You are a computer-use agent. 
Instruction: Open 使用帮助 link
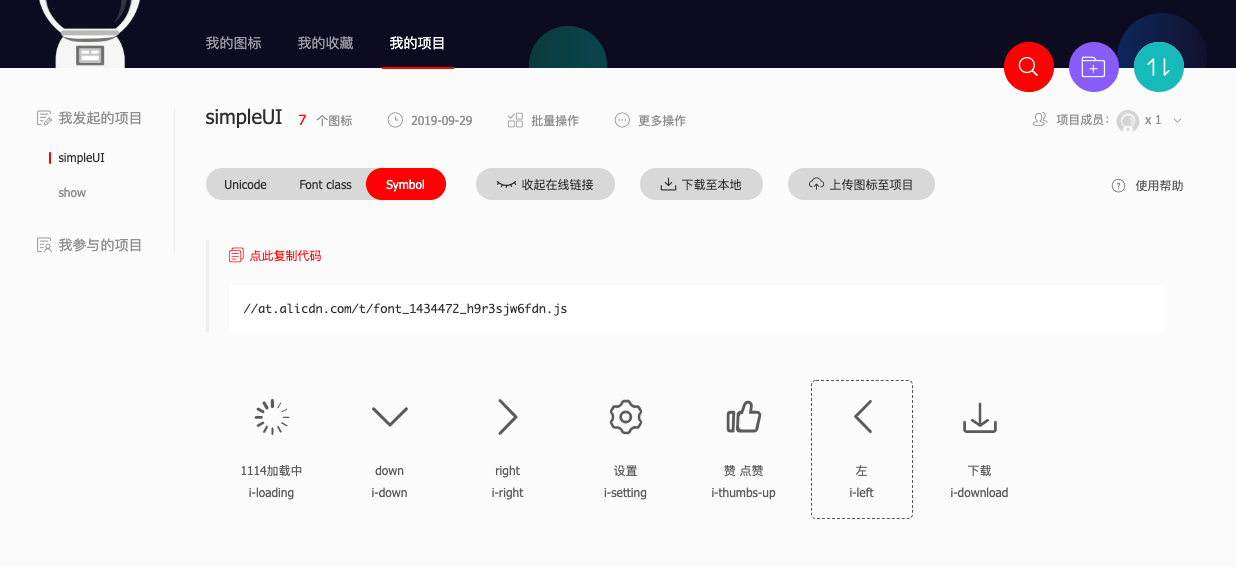[1159, 186]
